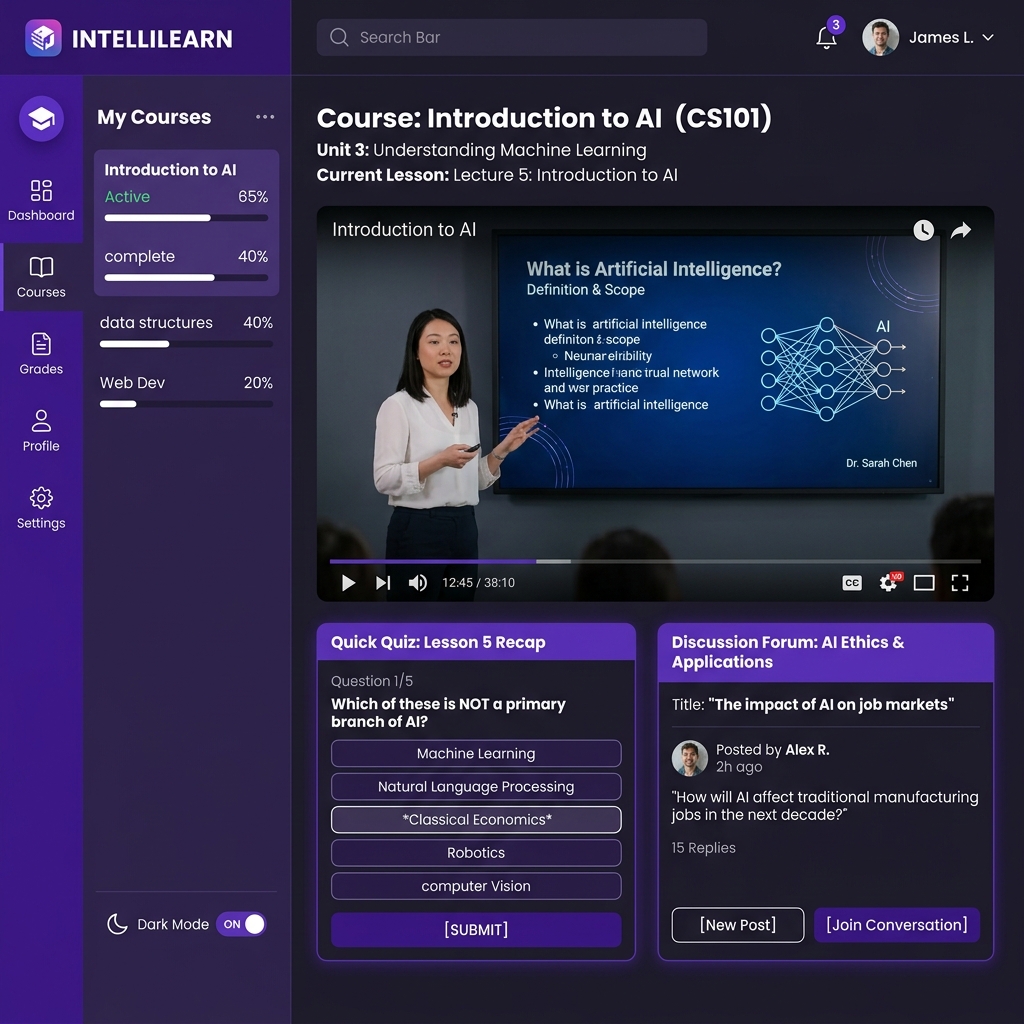Choose the Classical Economics answer
The width and height of the screenshot is (1024, 1024).
(x=476, y=820)
